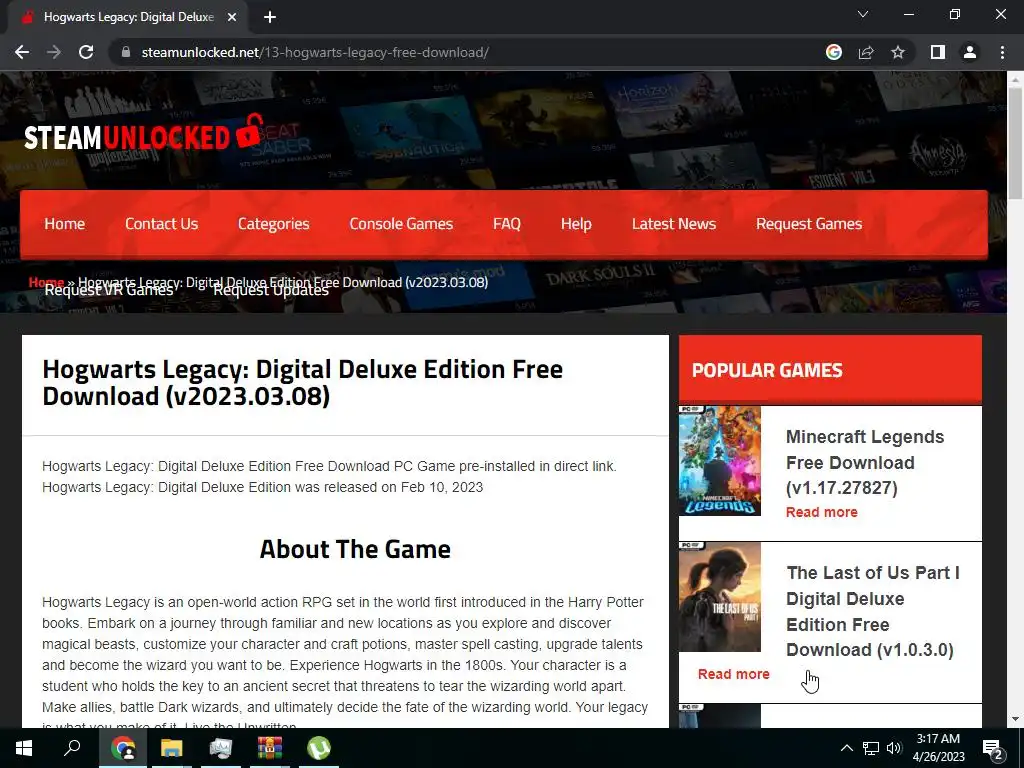Click the About The Game heading

(355, 549)
